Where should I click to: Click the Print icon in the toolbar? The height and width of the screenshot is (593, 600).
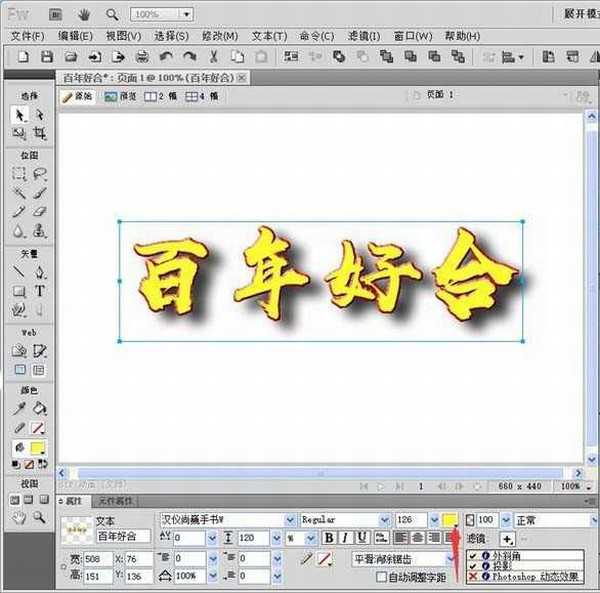[x=142, y=57]
